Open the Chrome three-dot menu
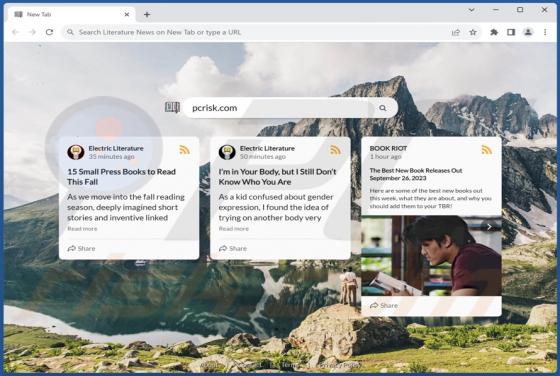Screen dimensions: 560x376 click(545, 32)
